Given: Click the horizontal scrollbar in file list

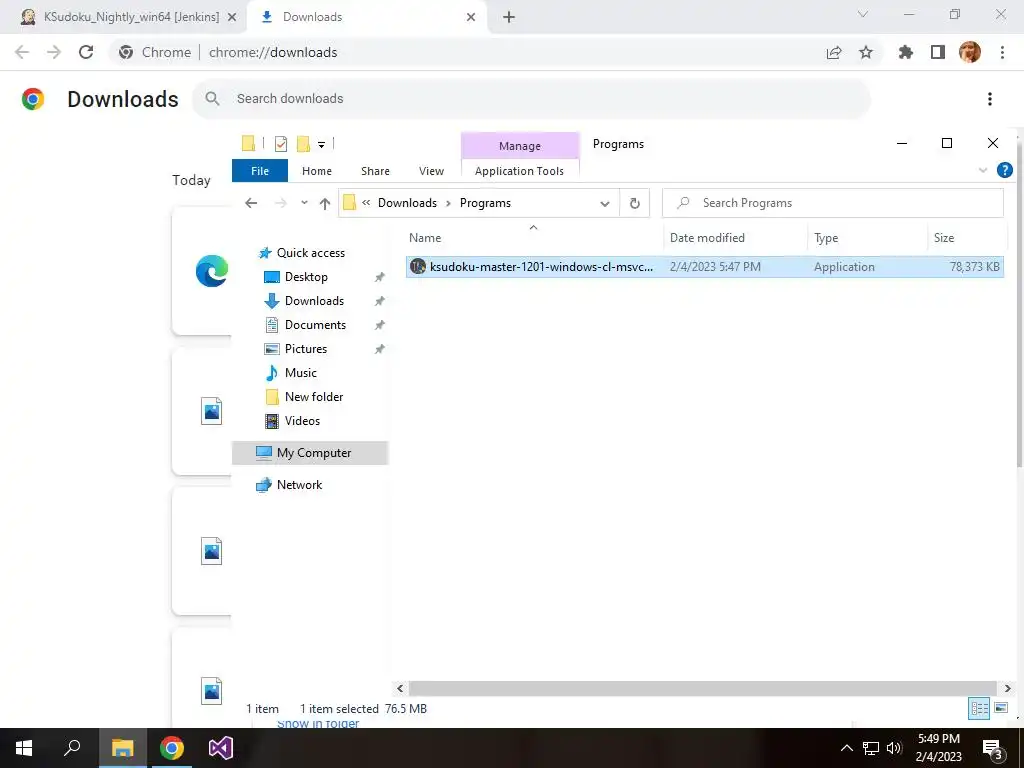Looking at the screenshot, I should 703,688.
